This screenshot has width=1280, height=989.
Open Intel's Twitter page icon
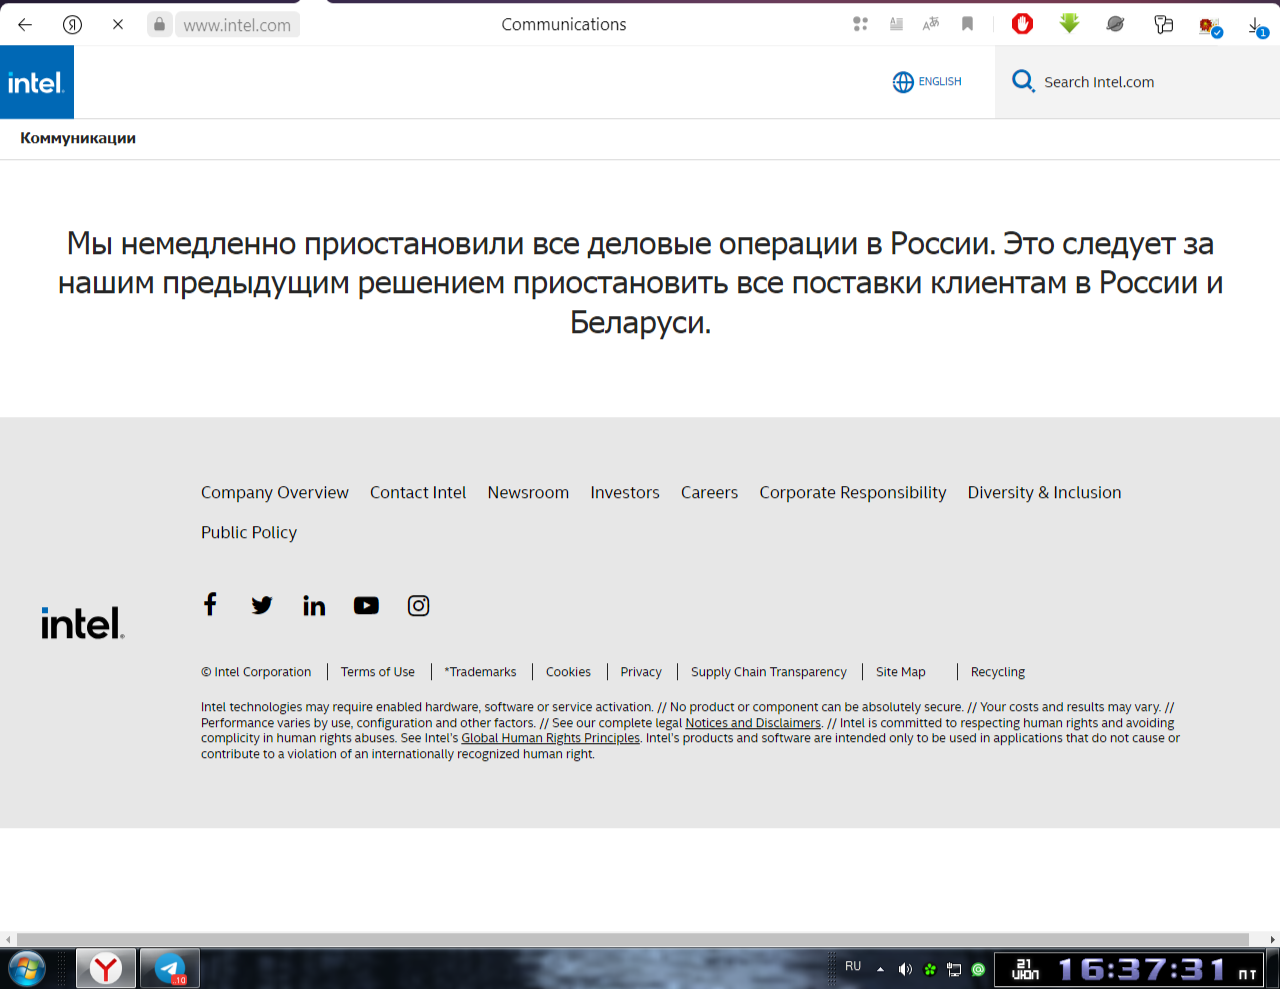262,605
